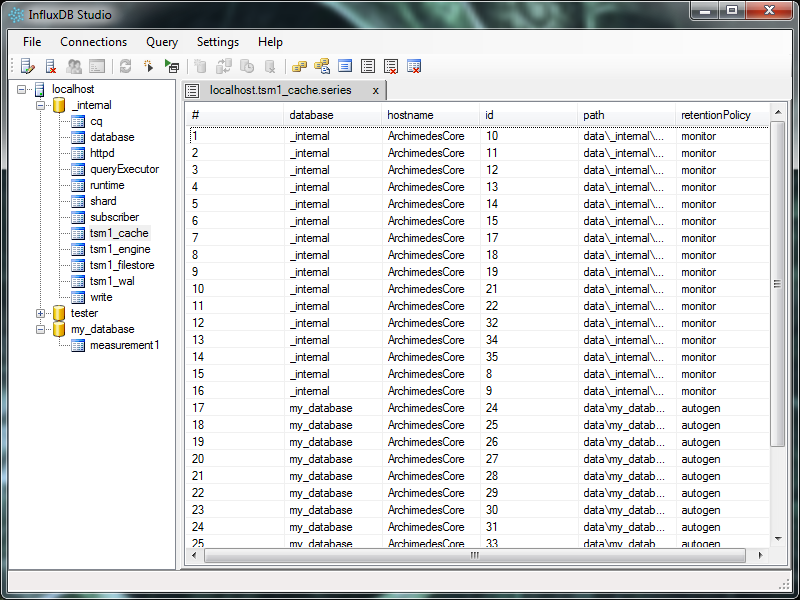Click the horizontal scrollbar thumb
The image size is (800, 600).
[474, 555]
